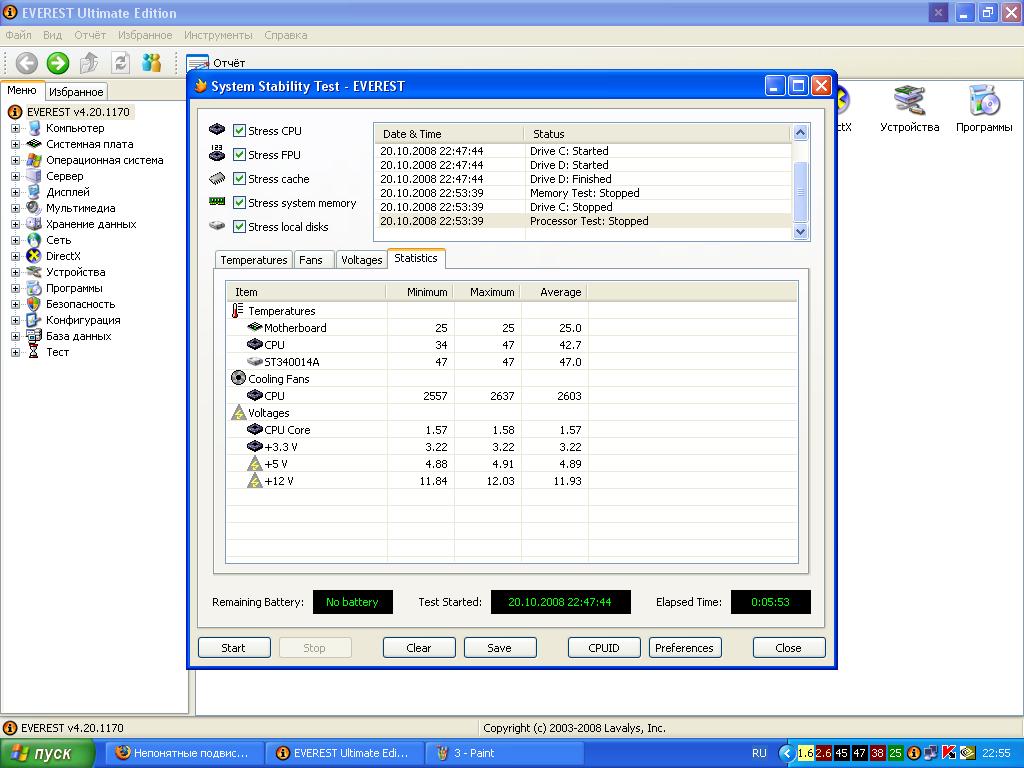
Task: Click the Kaspersky icon in the system tray
Action: [949, 753]
